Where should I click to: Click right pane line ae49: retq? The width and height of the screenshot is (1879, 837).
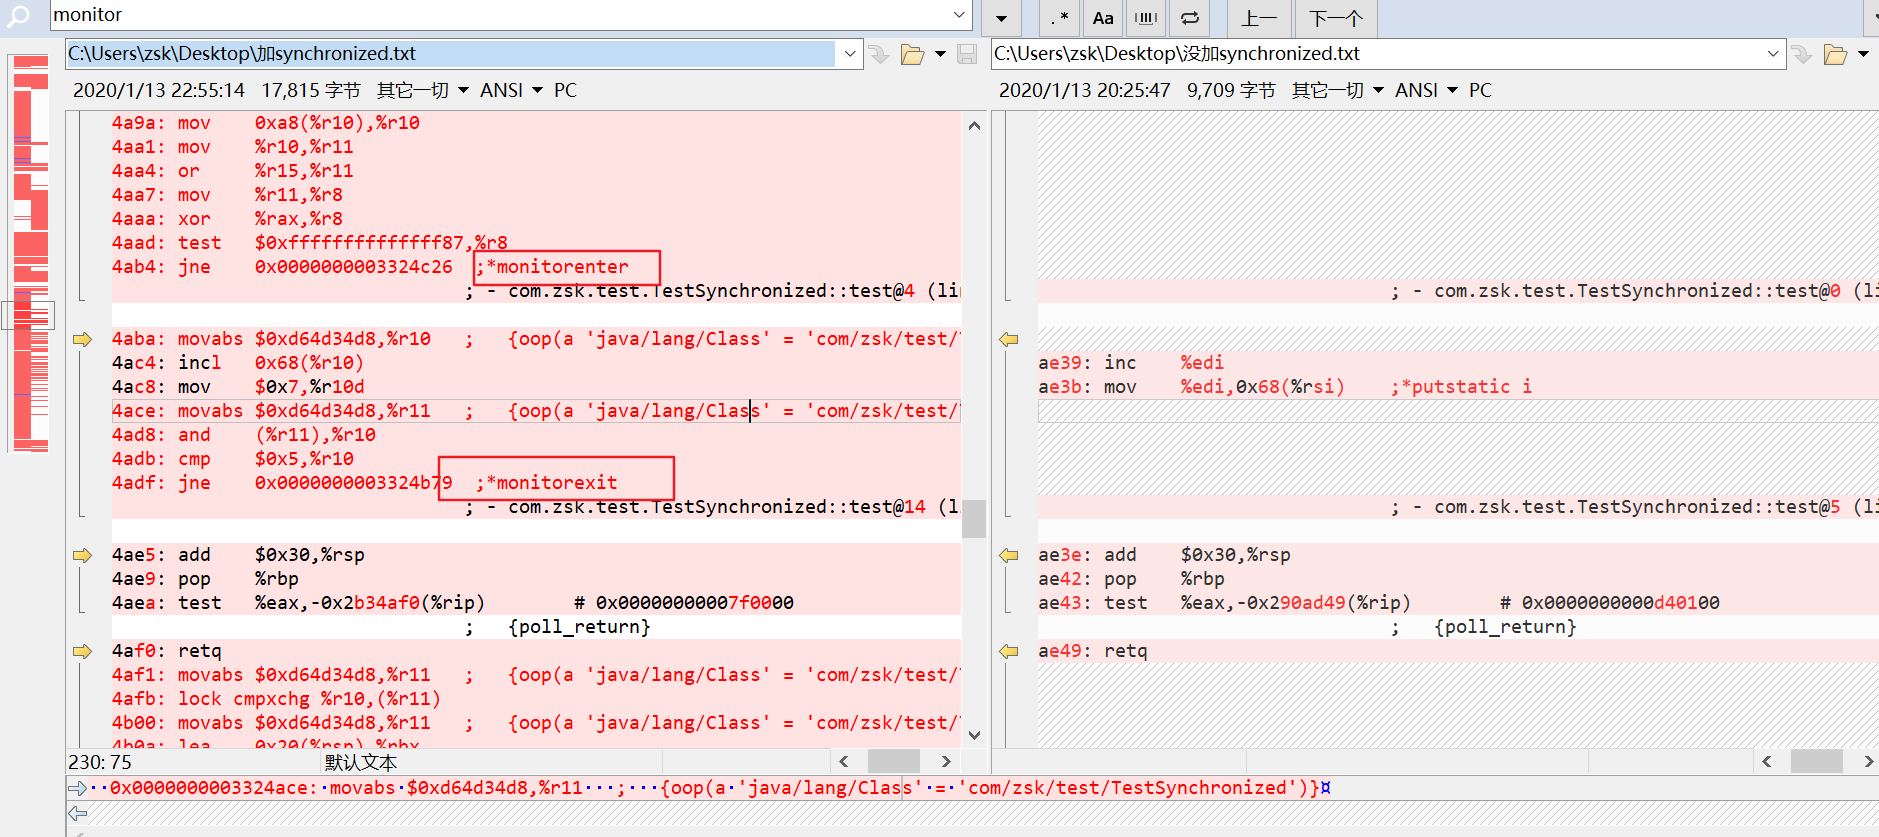pos(1093,651)
